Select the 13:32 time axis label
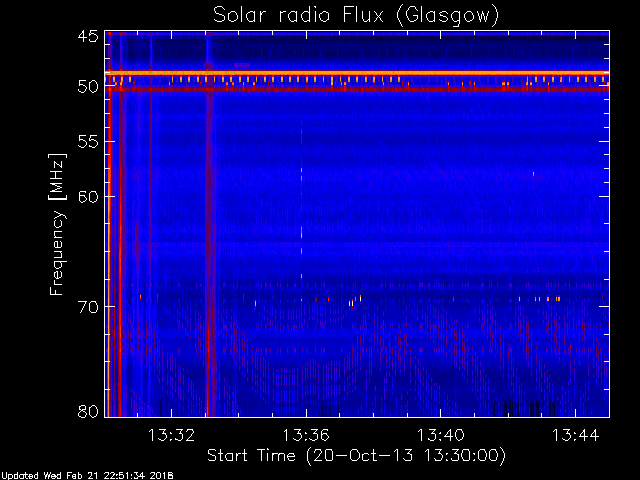This screenshot has width=640, height=480. click(171, 435)
